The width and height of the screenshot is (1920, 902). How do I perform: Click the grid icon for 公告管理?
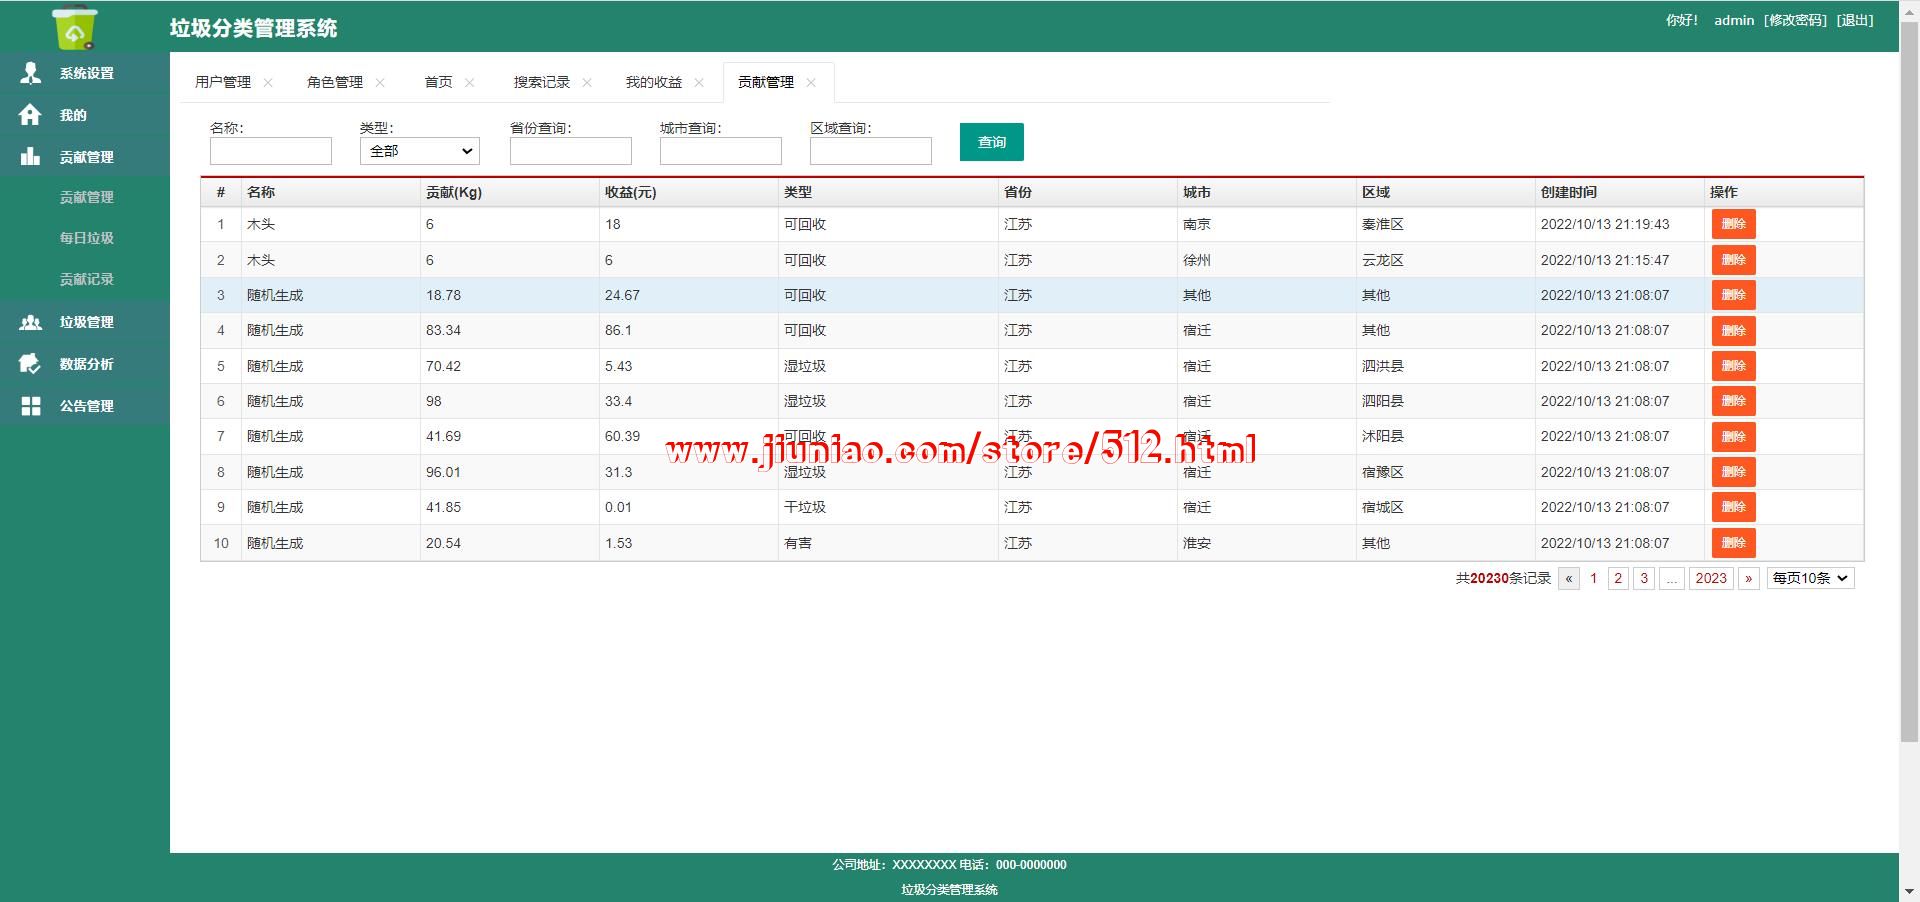pyautogui.click(x=31, y=406)
